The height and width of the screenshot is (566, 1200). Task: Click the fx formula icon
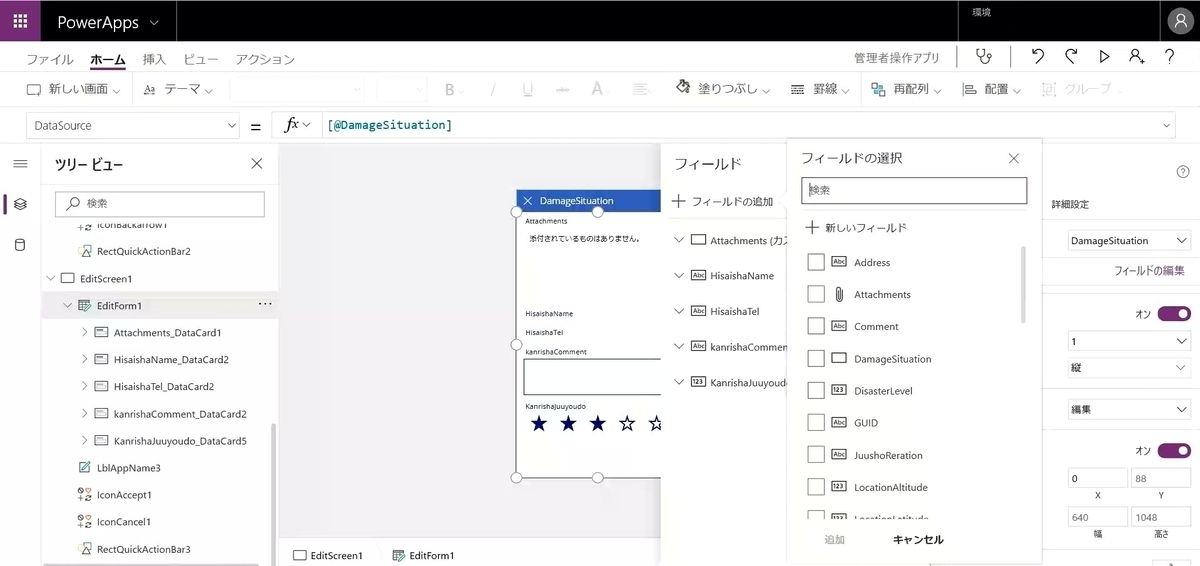[x=292, y=126]
